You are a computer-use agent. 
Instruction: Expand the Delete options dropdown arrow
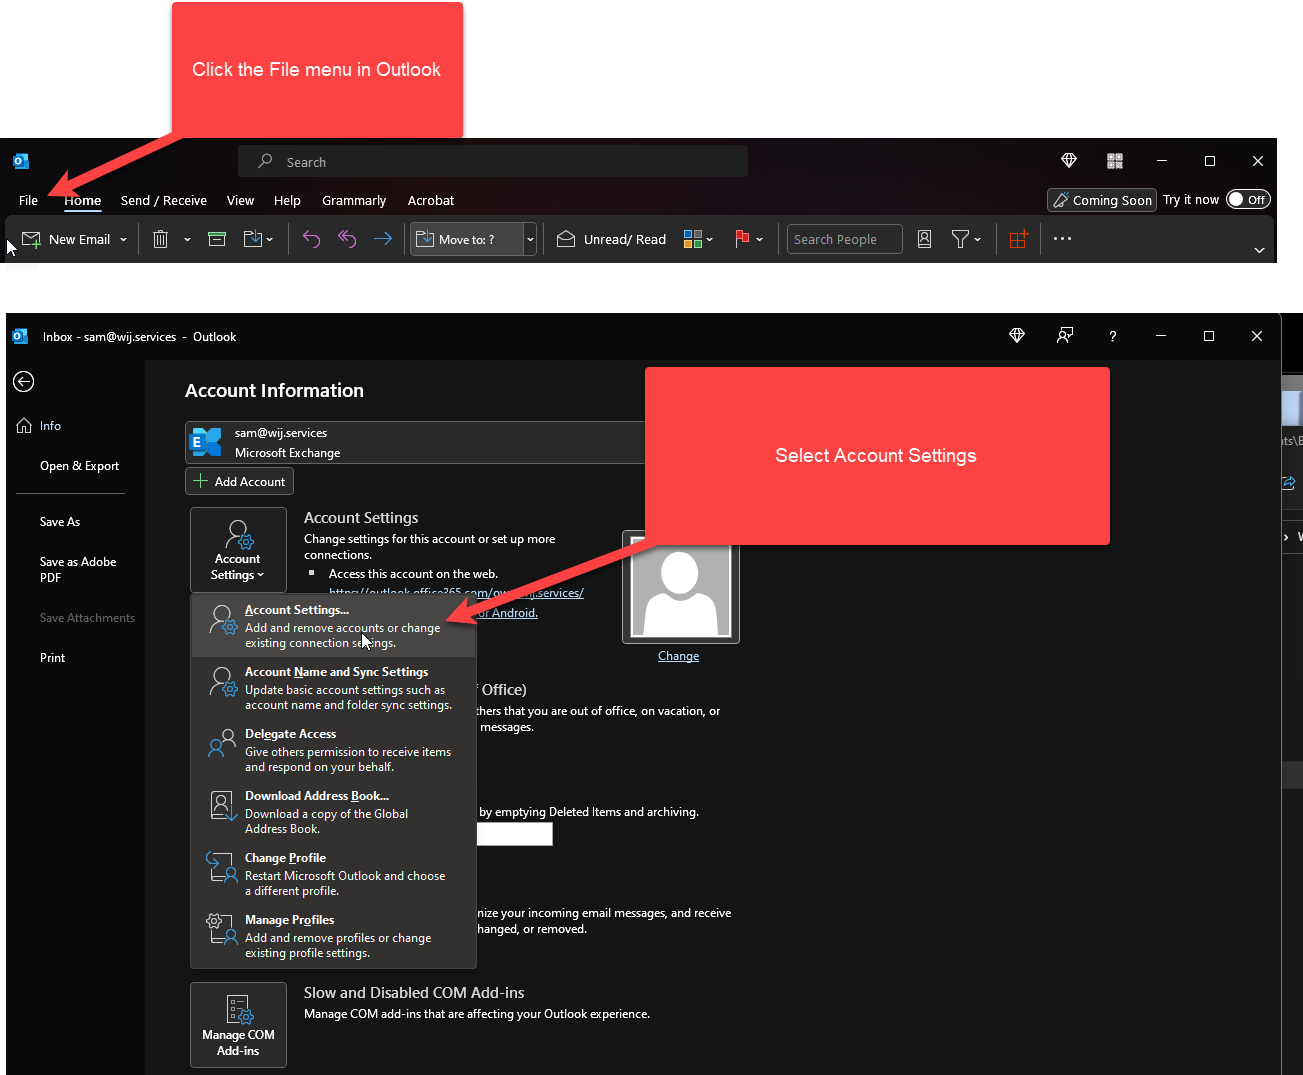(187, 239)
